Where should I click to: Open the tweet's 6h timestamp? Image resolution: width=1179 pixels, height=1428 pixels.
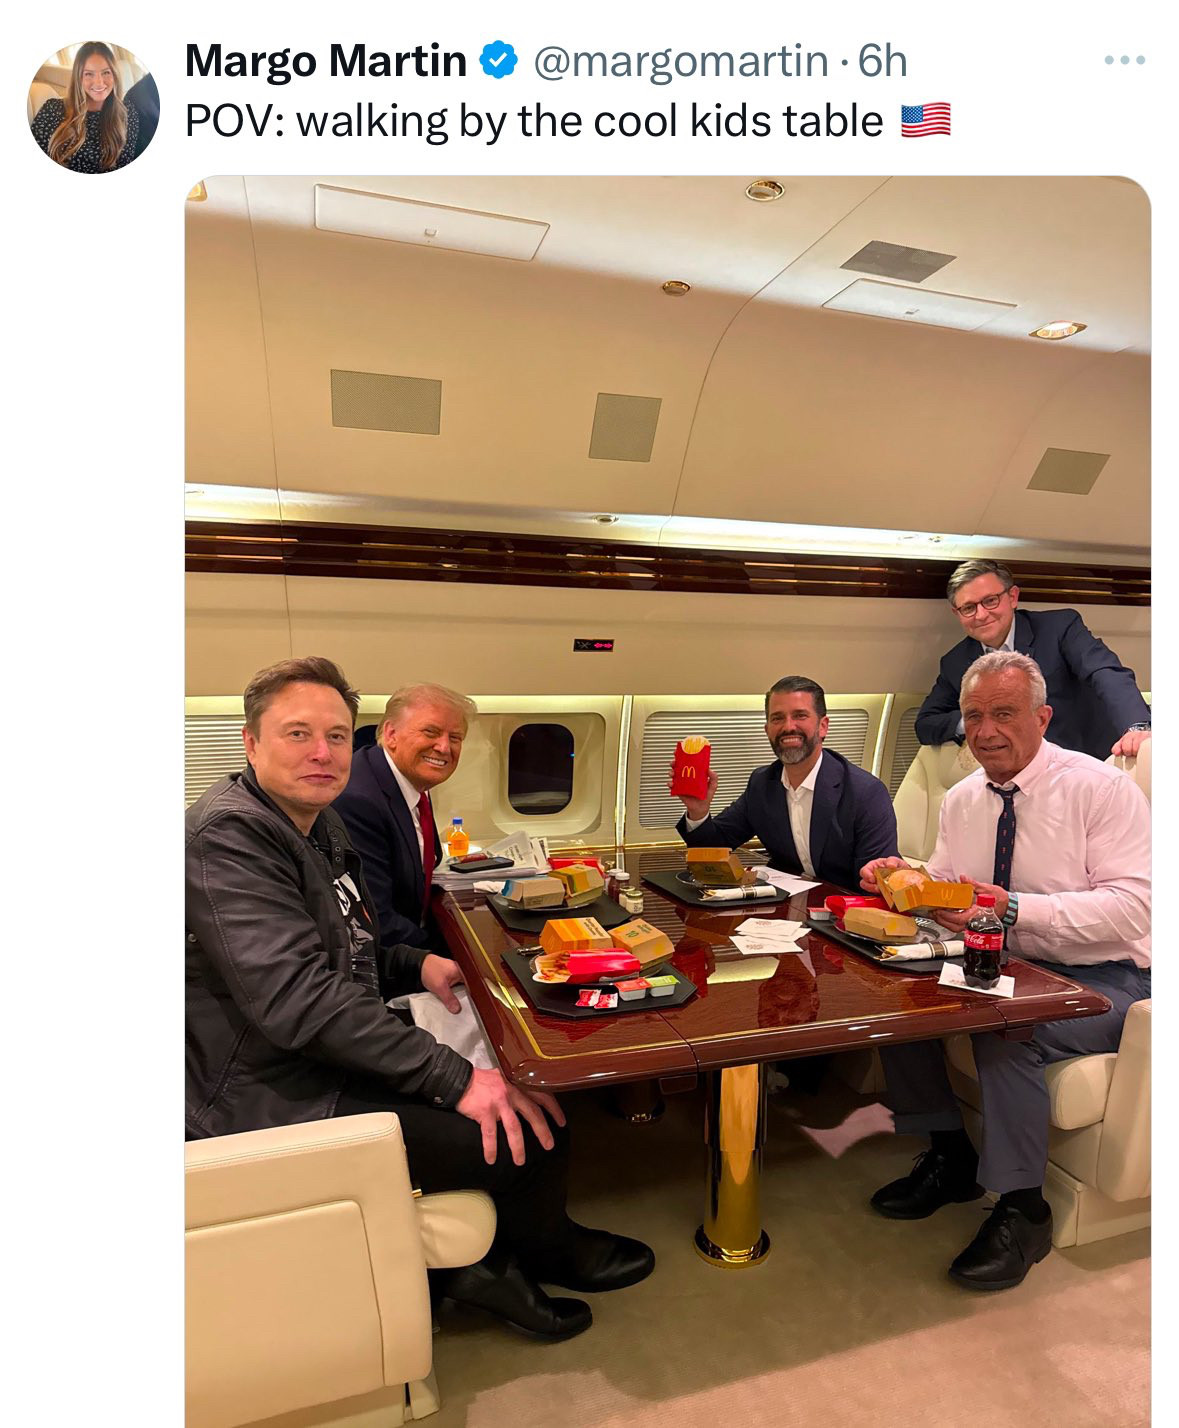click(882, 61)
